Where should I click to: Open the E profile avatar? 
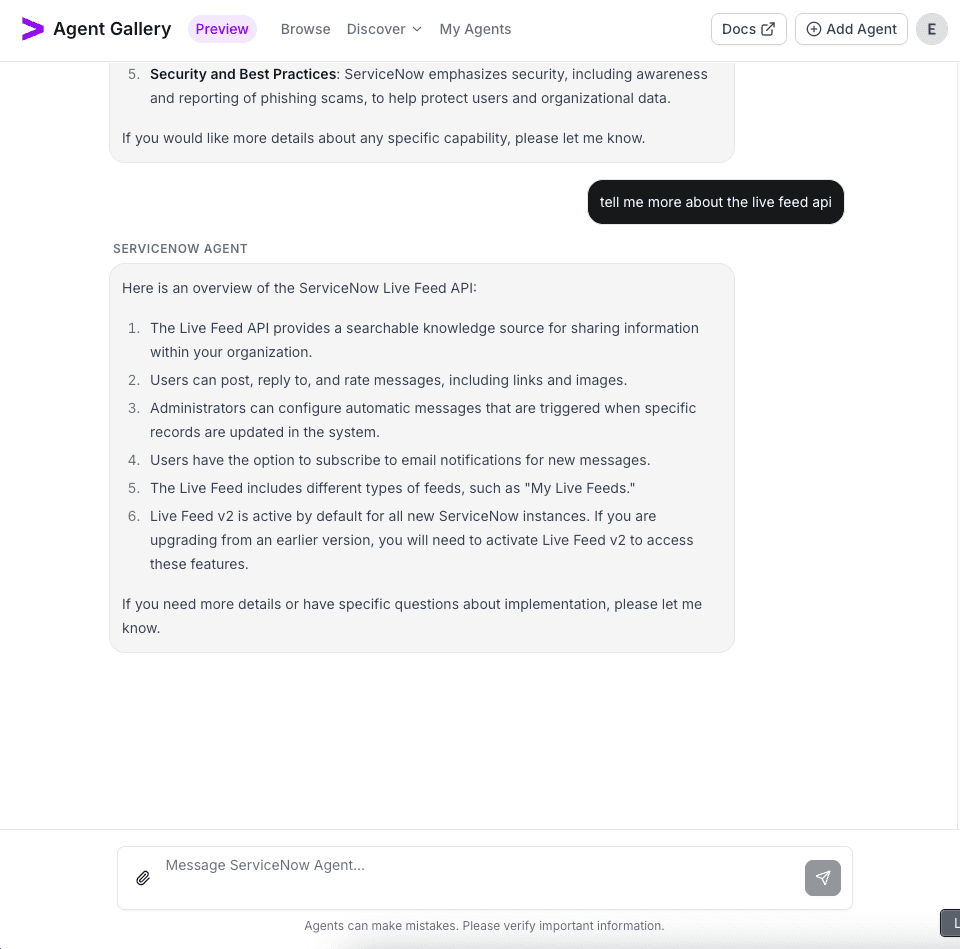(931, 29)
